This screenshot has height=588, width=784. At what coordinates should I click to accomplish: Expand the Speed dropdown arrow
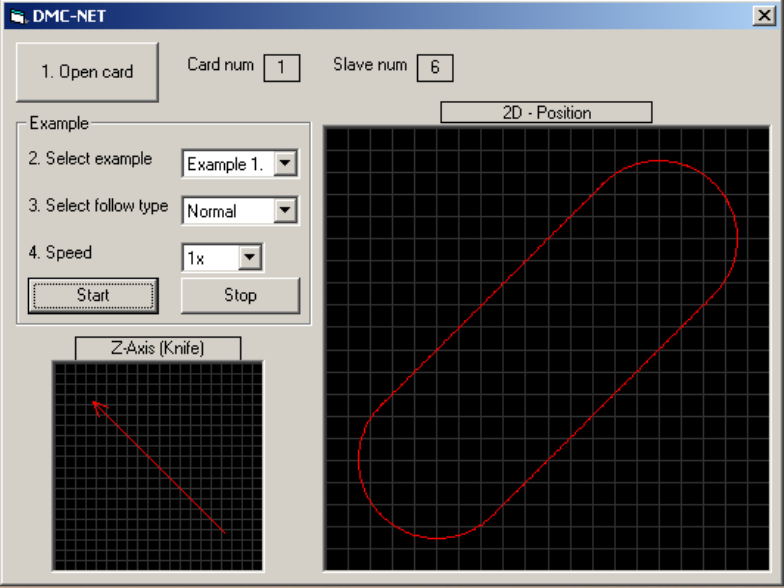click(x=250, y=258)
